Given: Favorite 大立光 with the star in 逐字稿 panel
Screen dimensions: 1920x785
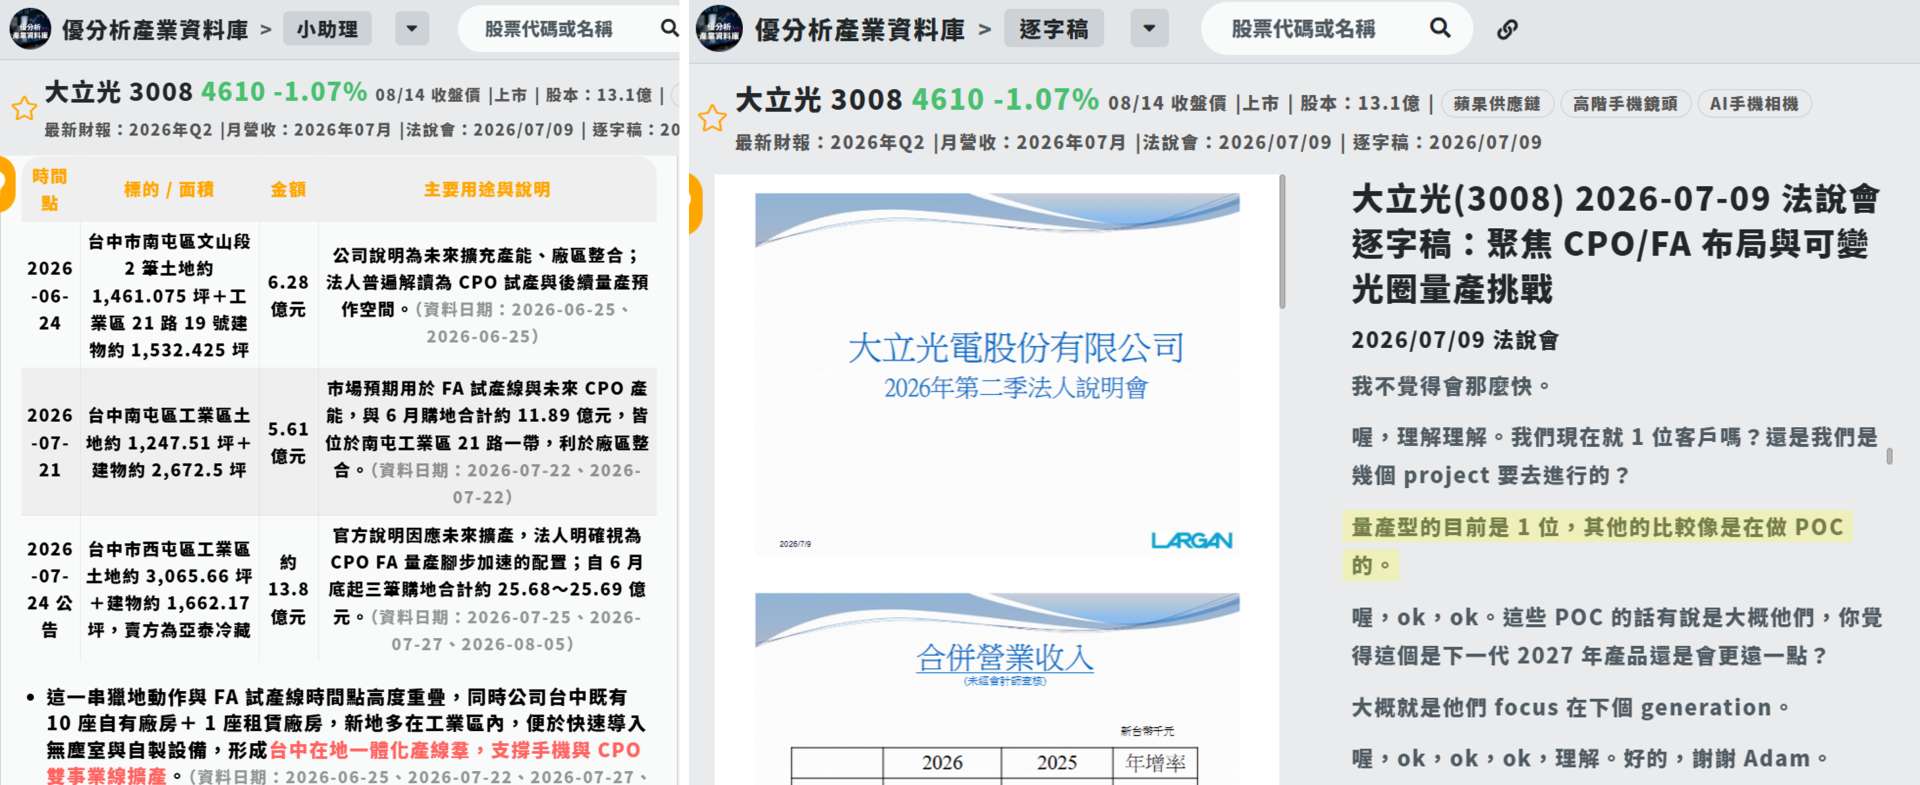Looking at the screenshot, I should (712, 118).
